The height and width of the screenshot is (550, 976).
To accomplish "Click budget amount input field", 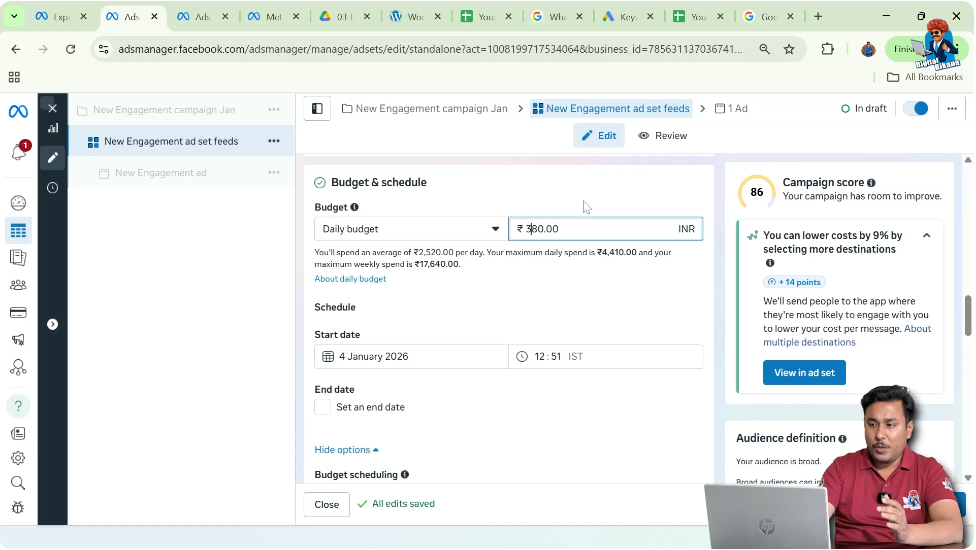I will [606, 229].
